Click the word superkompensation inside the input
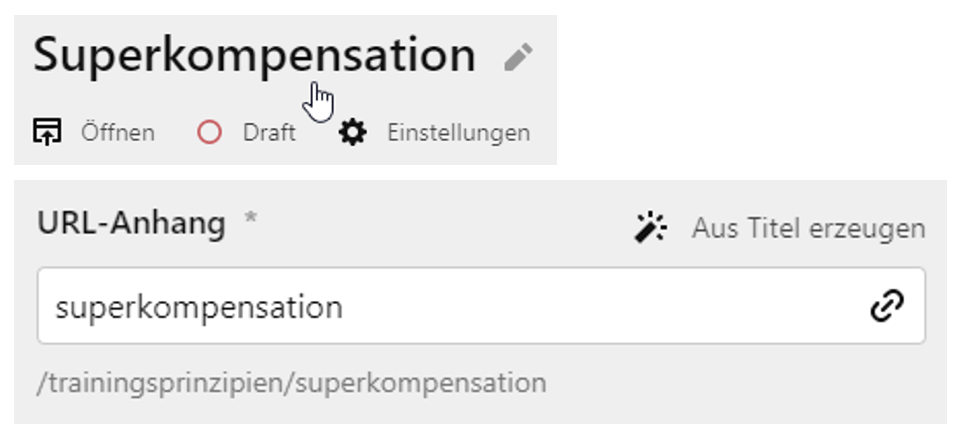 tap(199, 306)
